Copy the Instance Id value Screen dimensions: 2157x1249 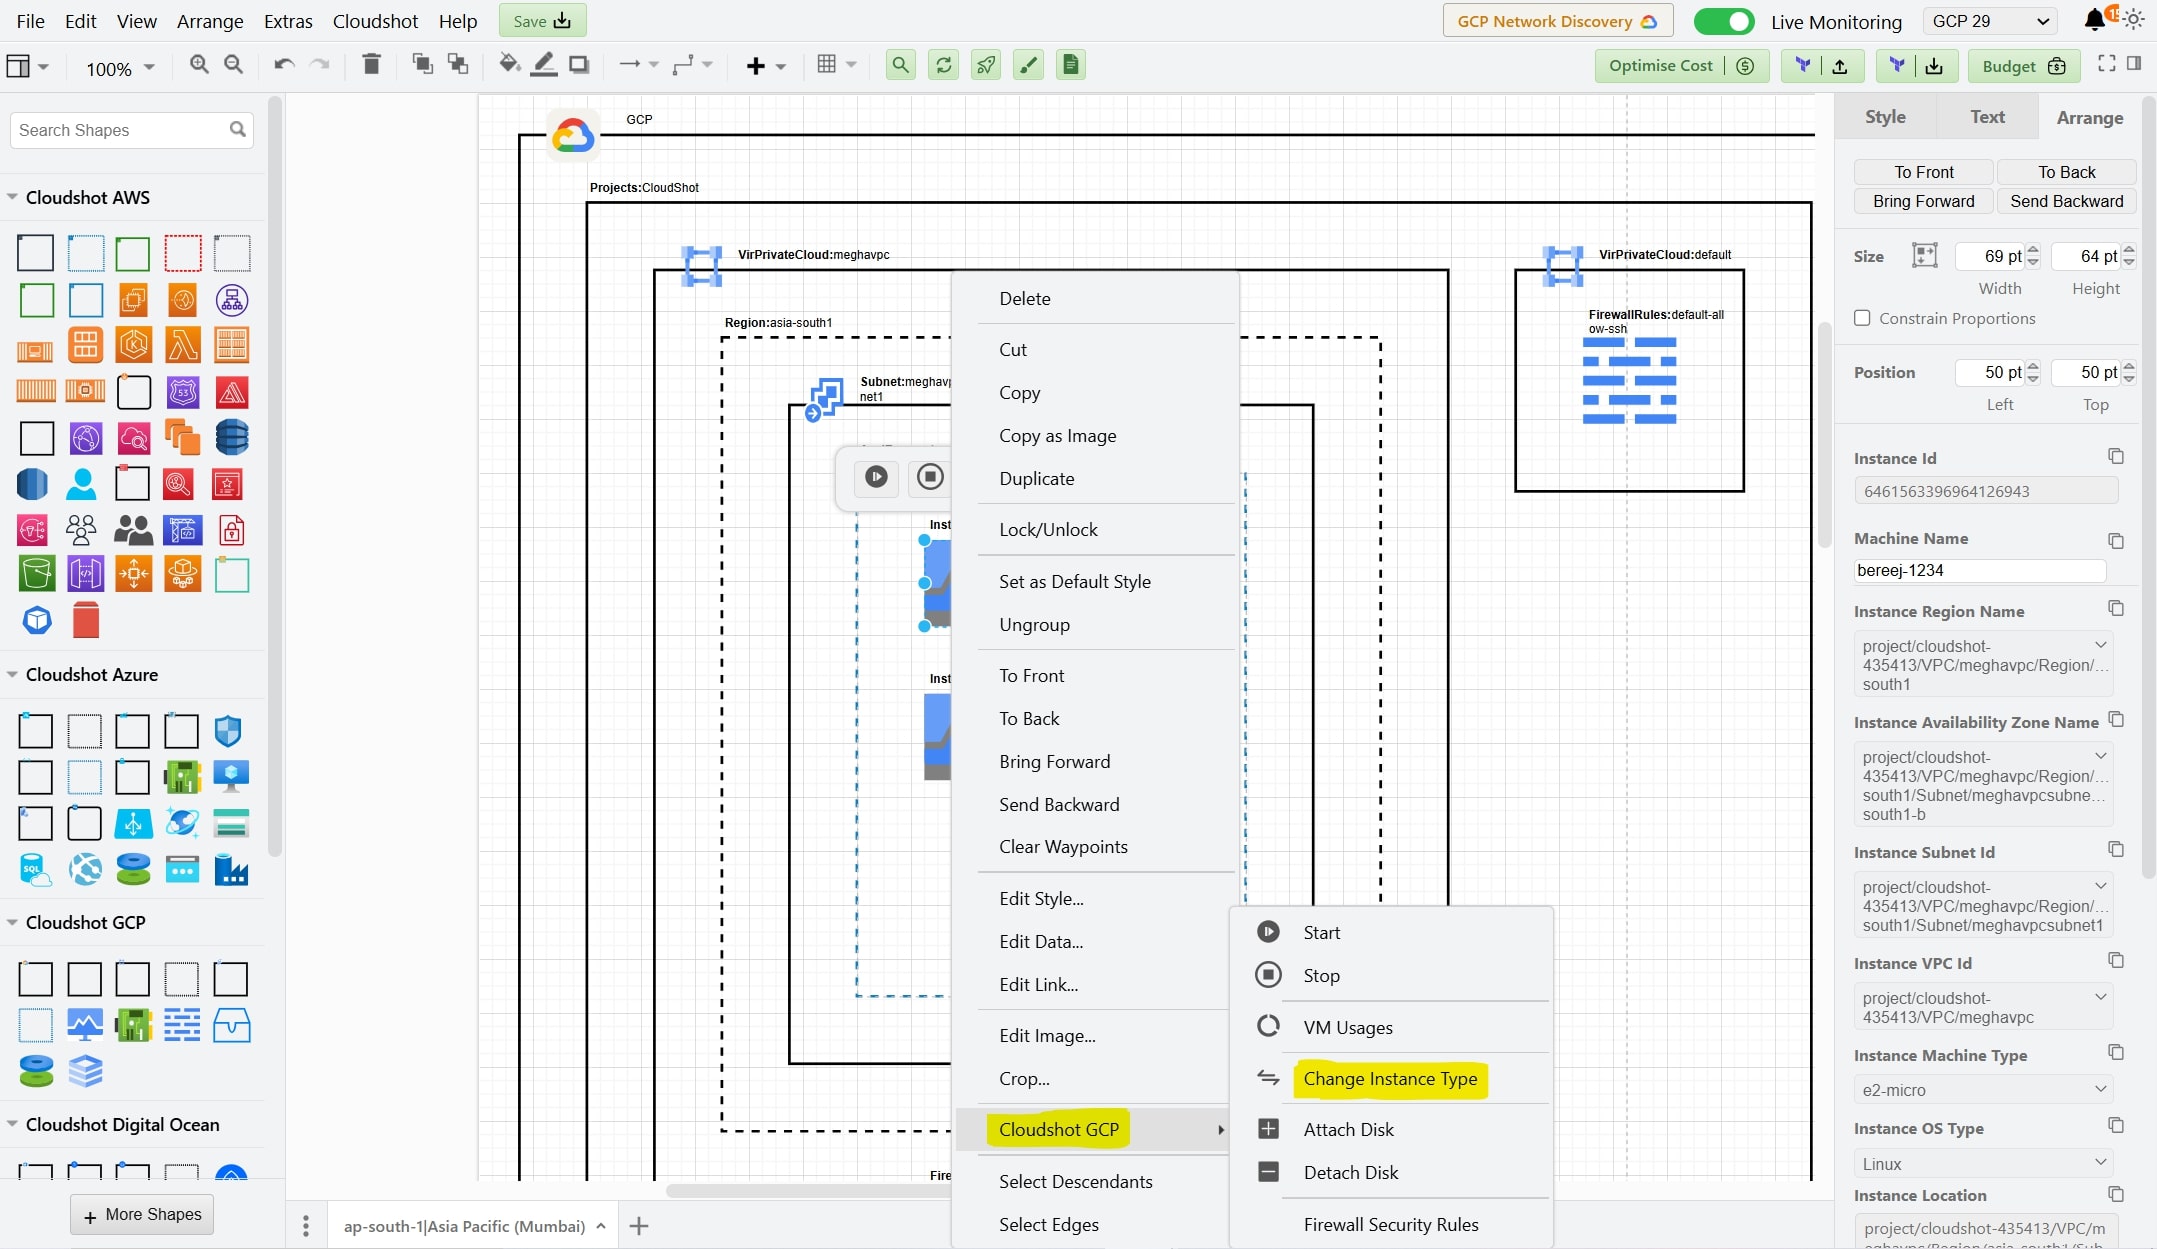click(x=2116, y=456)
